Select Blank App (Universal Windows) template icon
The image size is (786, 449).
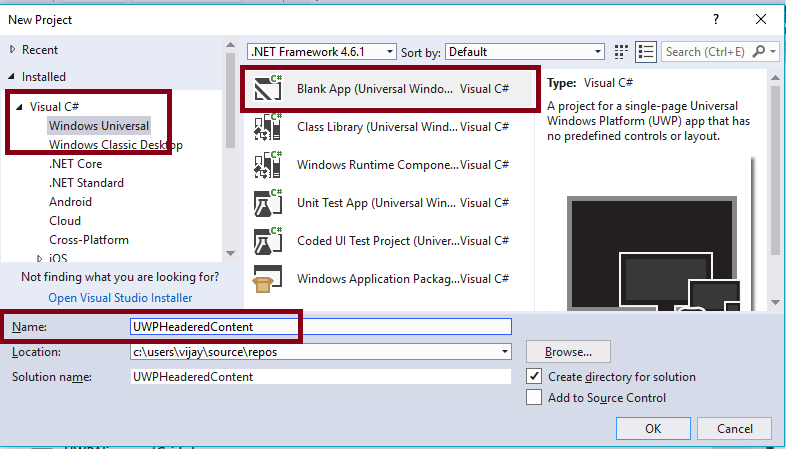[x=268, y=88]
